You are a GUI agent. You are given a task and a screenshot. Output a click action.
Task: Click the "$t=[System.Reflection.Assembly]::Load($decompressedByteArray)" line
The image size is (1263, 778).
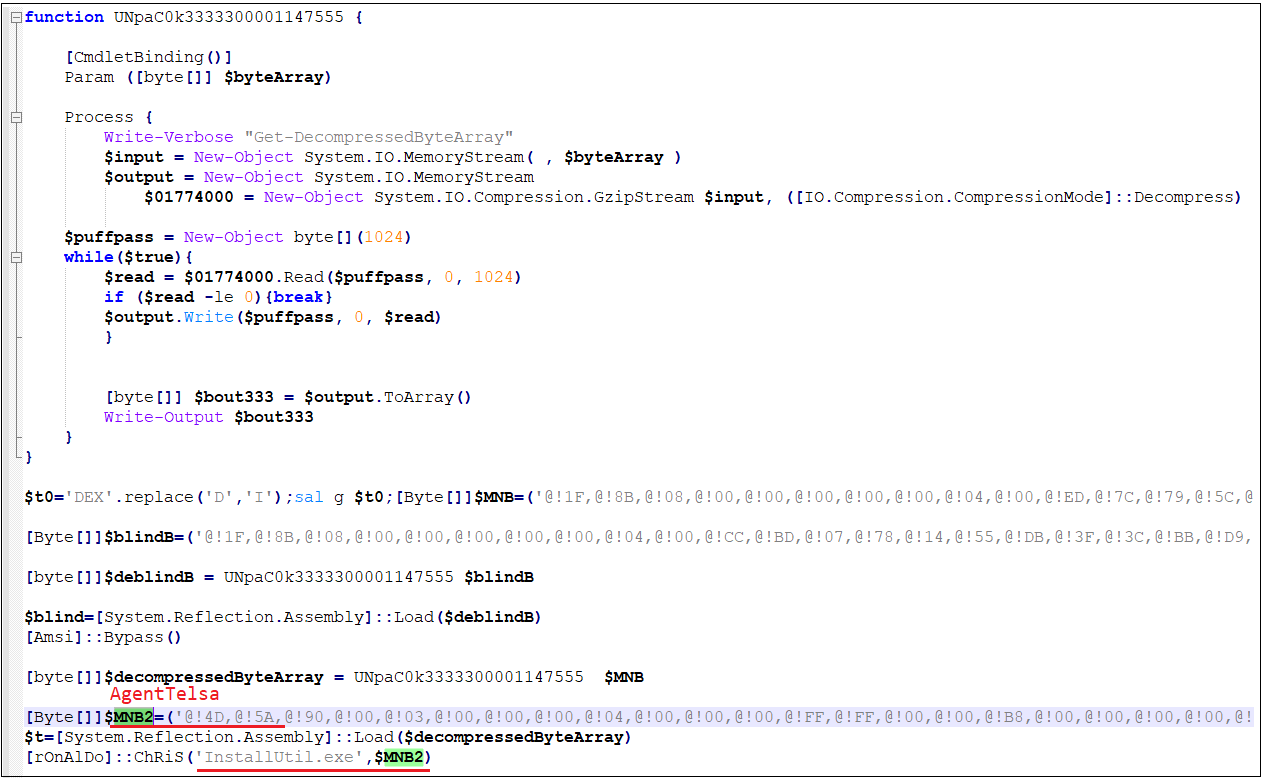pos(328,737)
